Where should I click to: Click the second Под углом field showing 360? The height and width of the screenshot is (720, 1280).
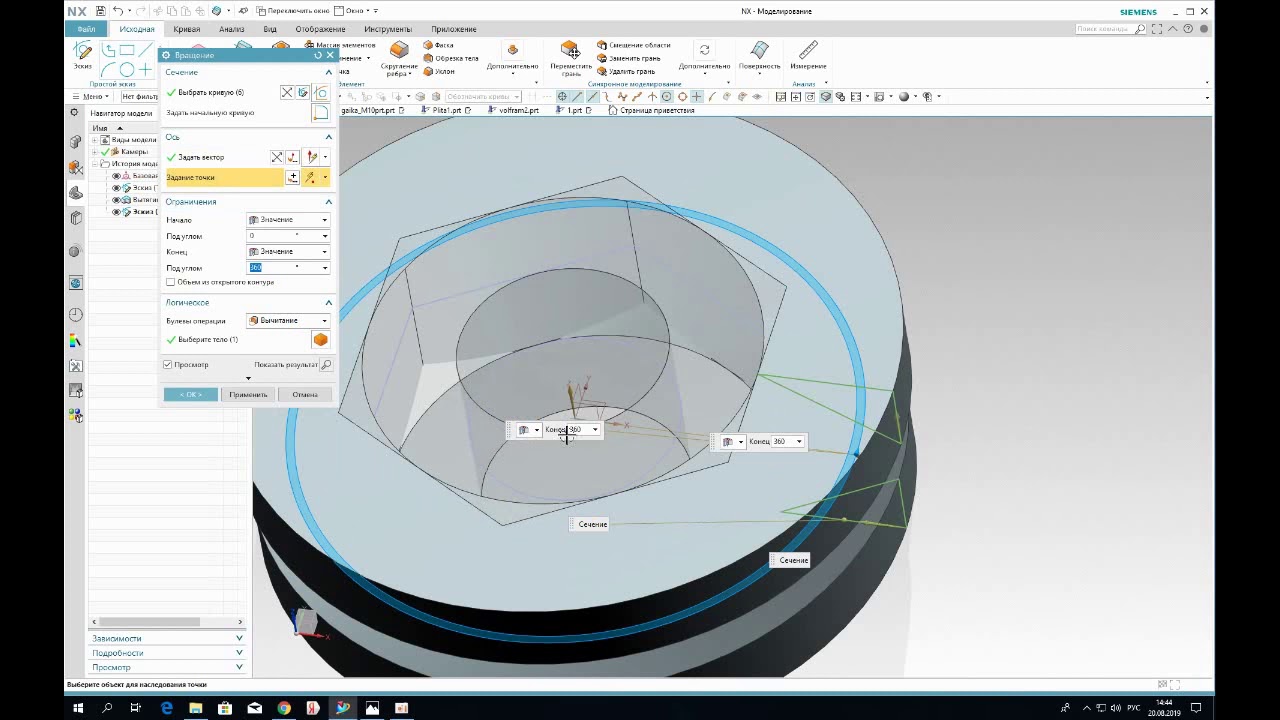[288, 268]
